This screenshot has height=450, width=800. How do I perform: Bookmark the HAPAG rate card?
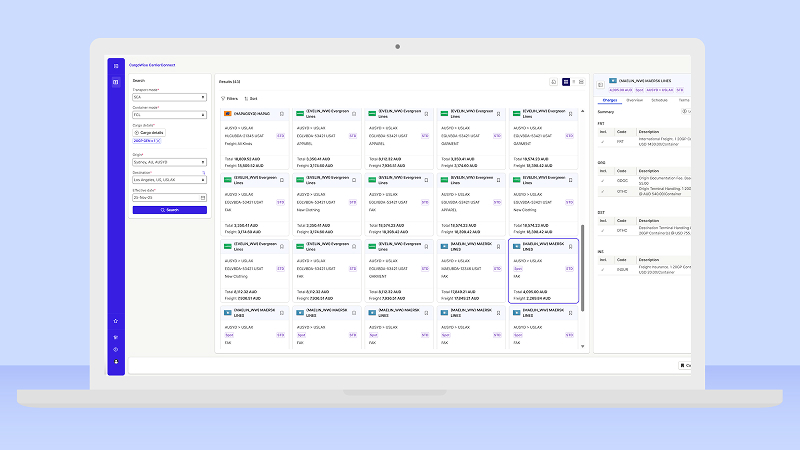[x=282, y=114]
